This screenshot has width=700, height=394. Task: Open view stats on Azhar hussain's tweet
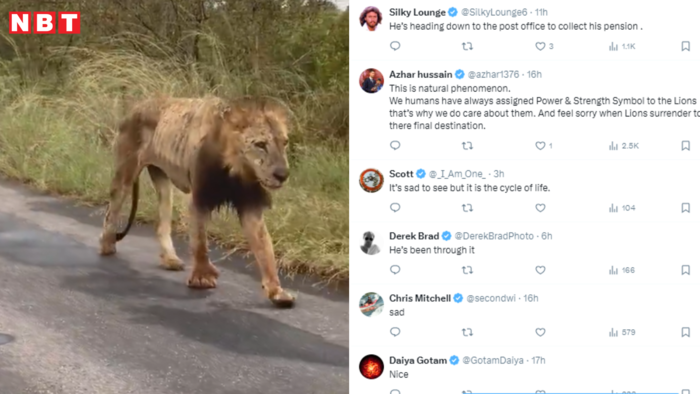(624, 146)
